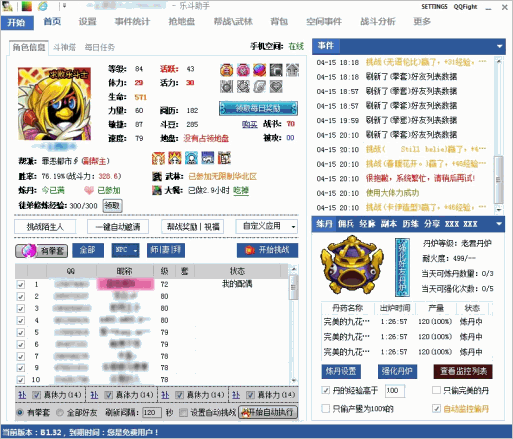Click the 购买 link
The image size is (513, 439).
click(250, 124)
